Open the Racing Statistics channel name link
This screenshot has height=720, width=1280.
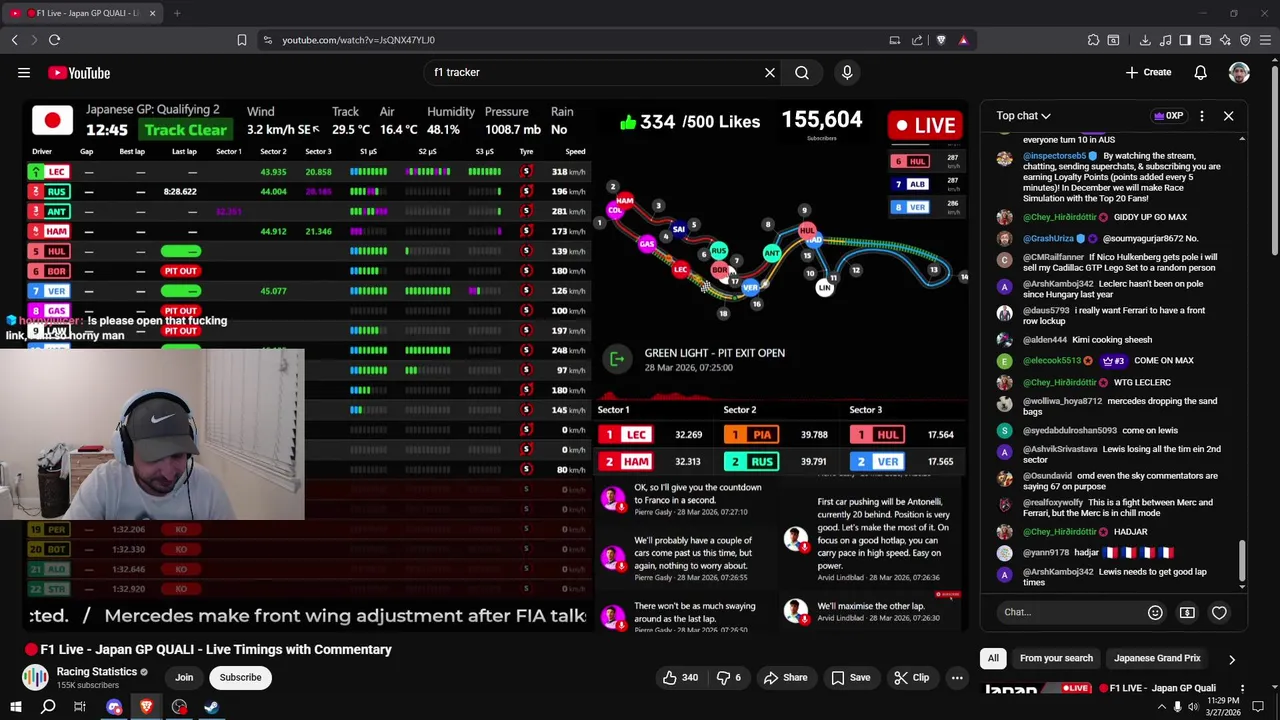click(96, 672)
